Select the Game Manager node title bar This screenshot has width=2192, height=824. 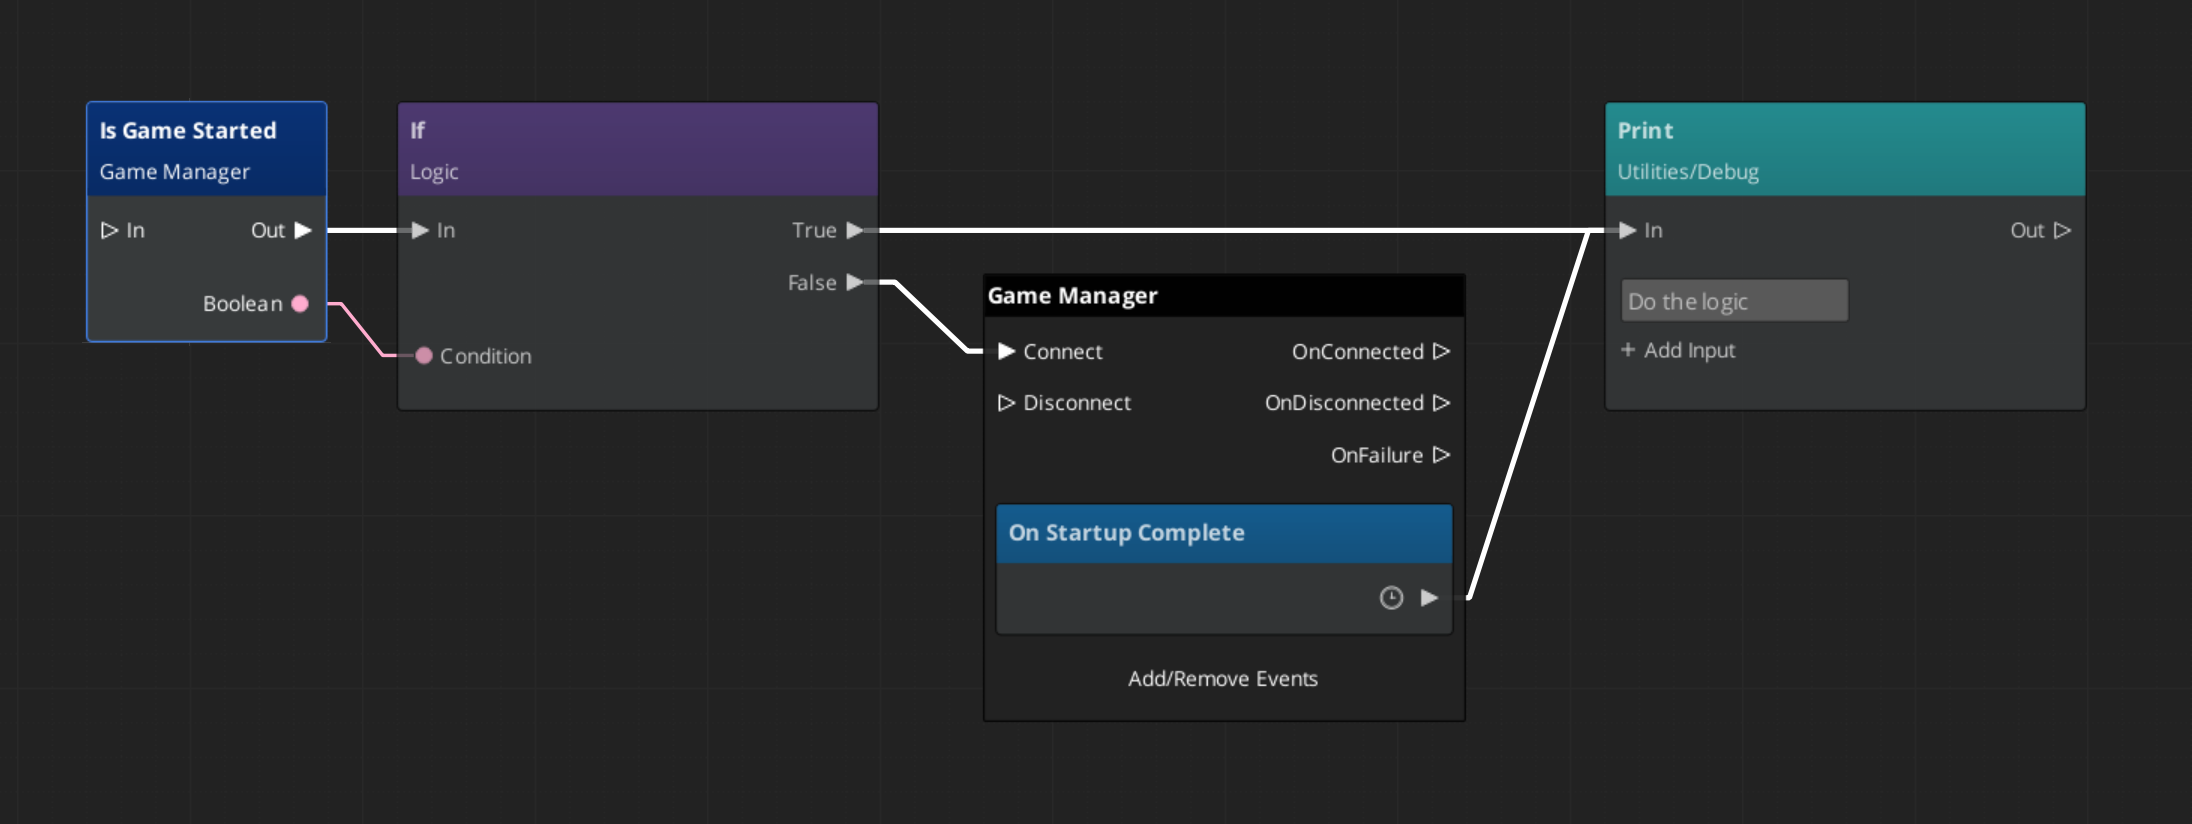[x=1223, y=296]
